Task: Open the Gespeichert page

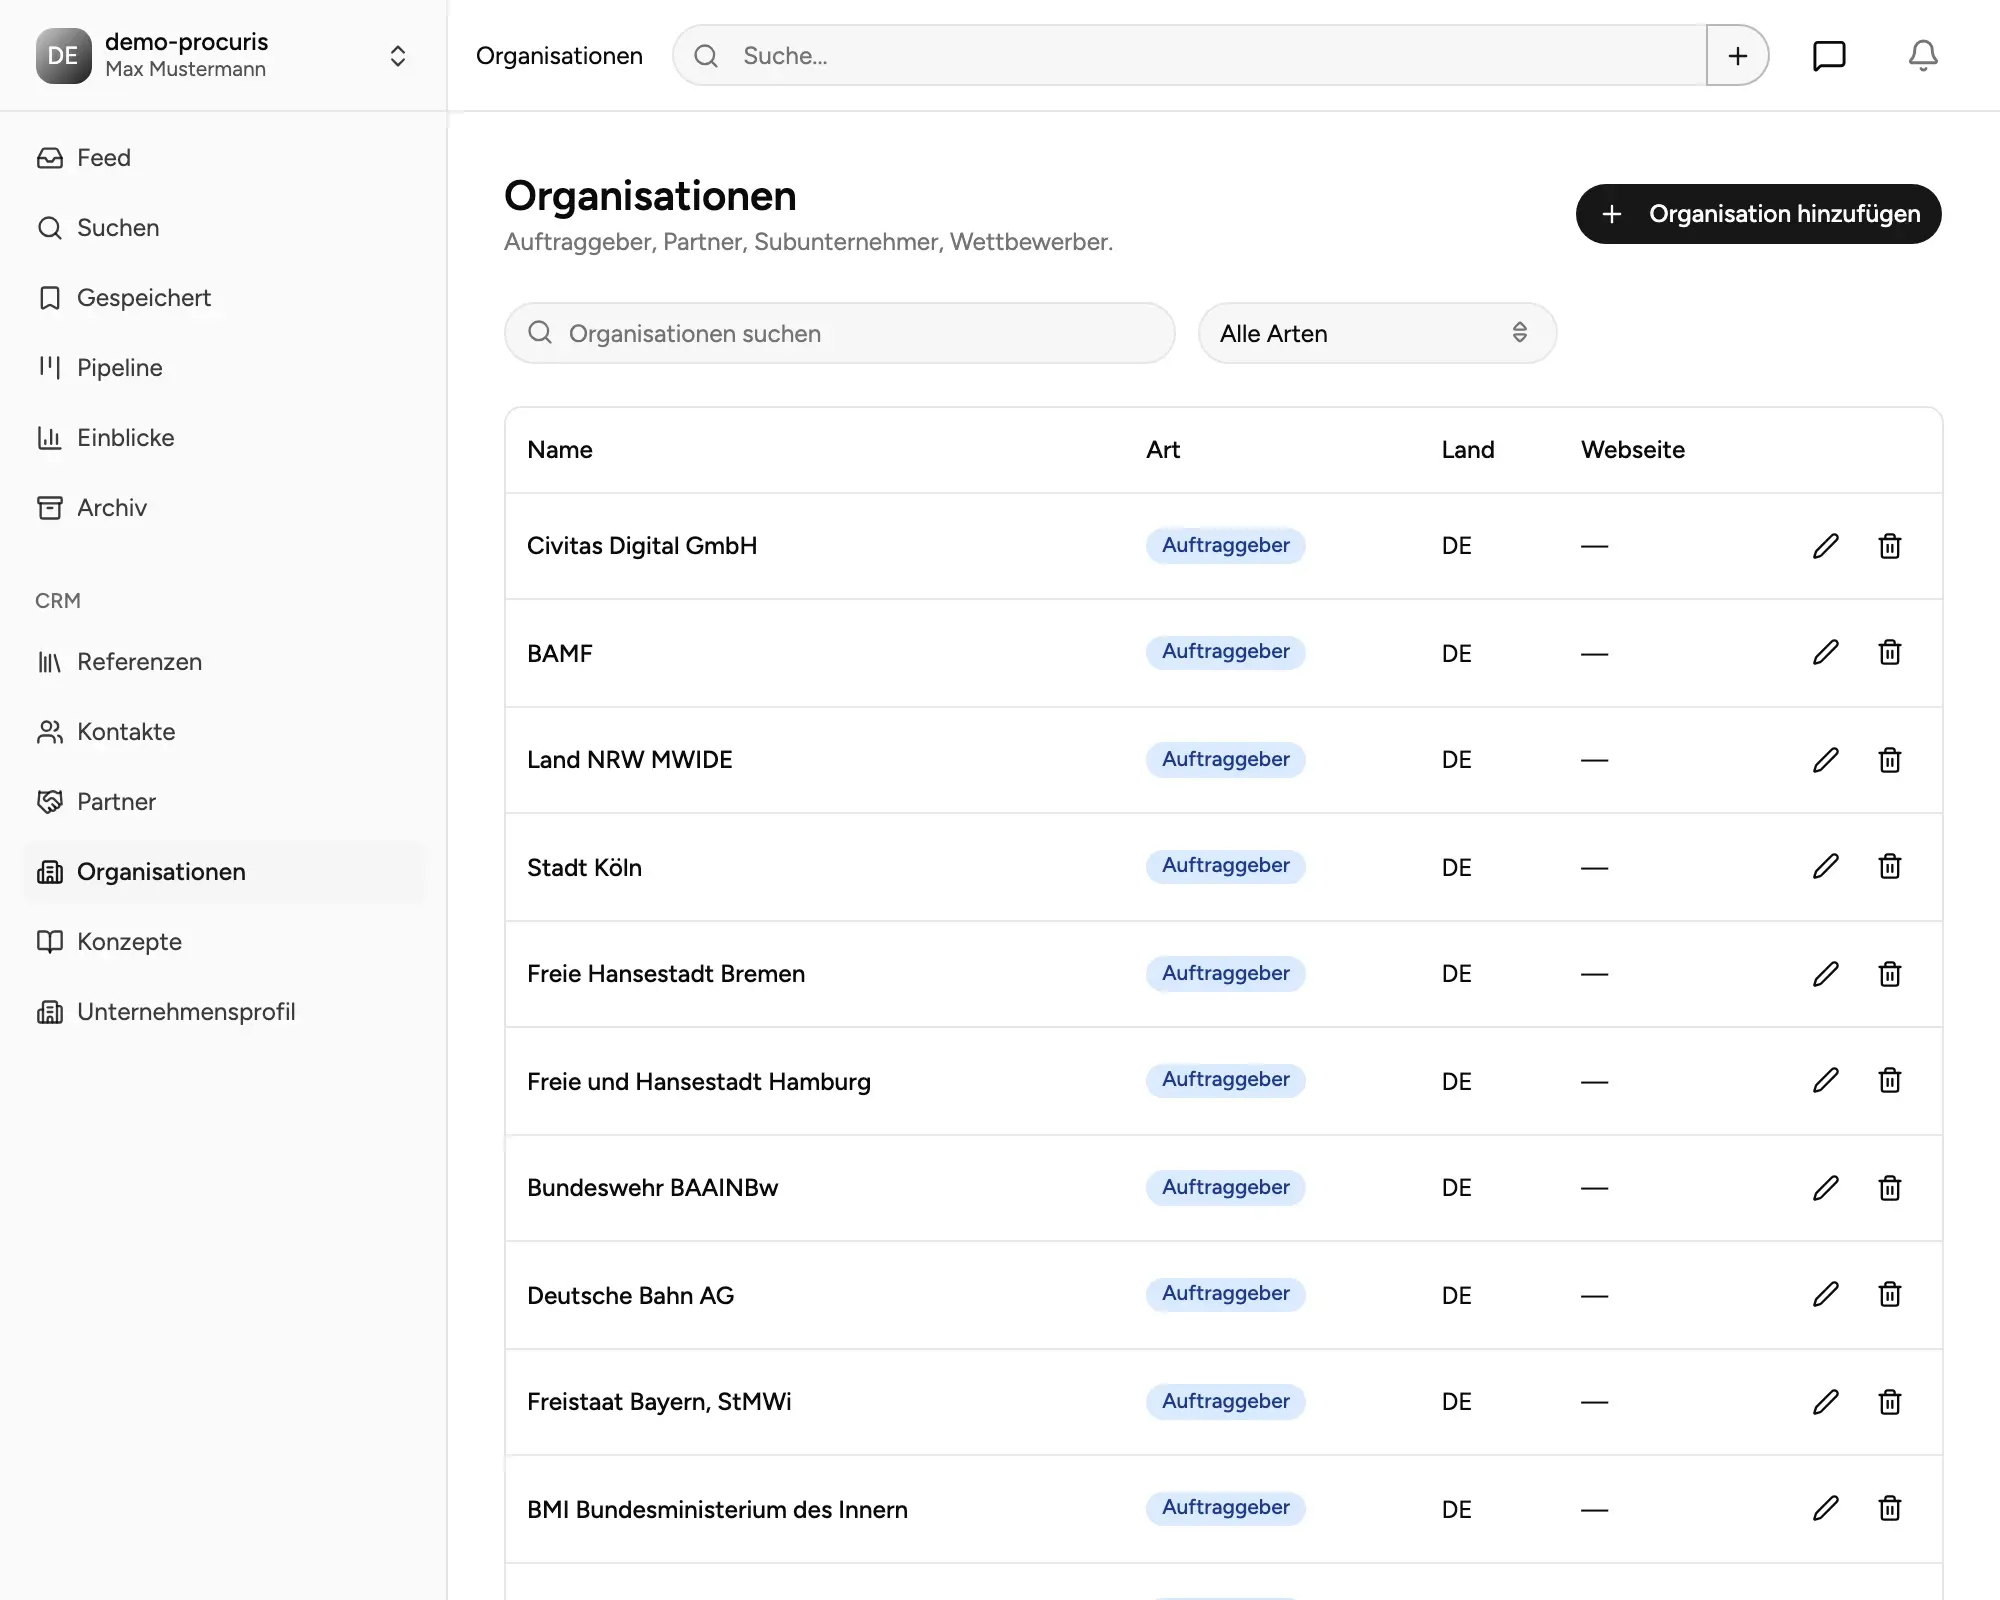Action: 224,298
